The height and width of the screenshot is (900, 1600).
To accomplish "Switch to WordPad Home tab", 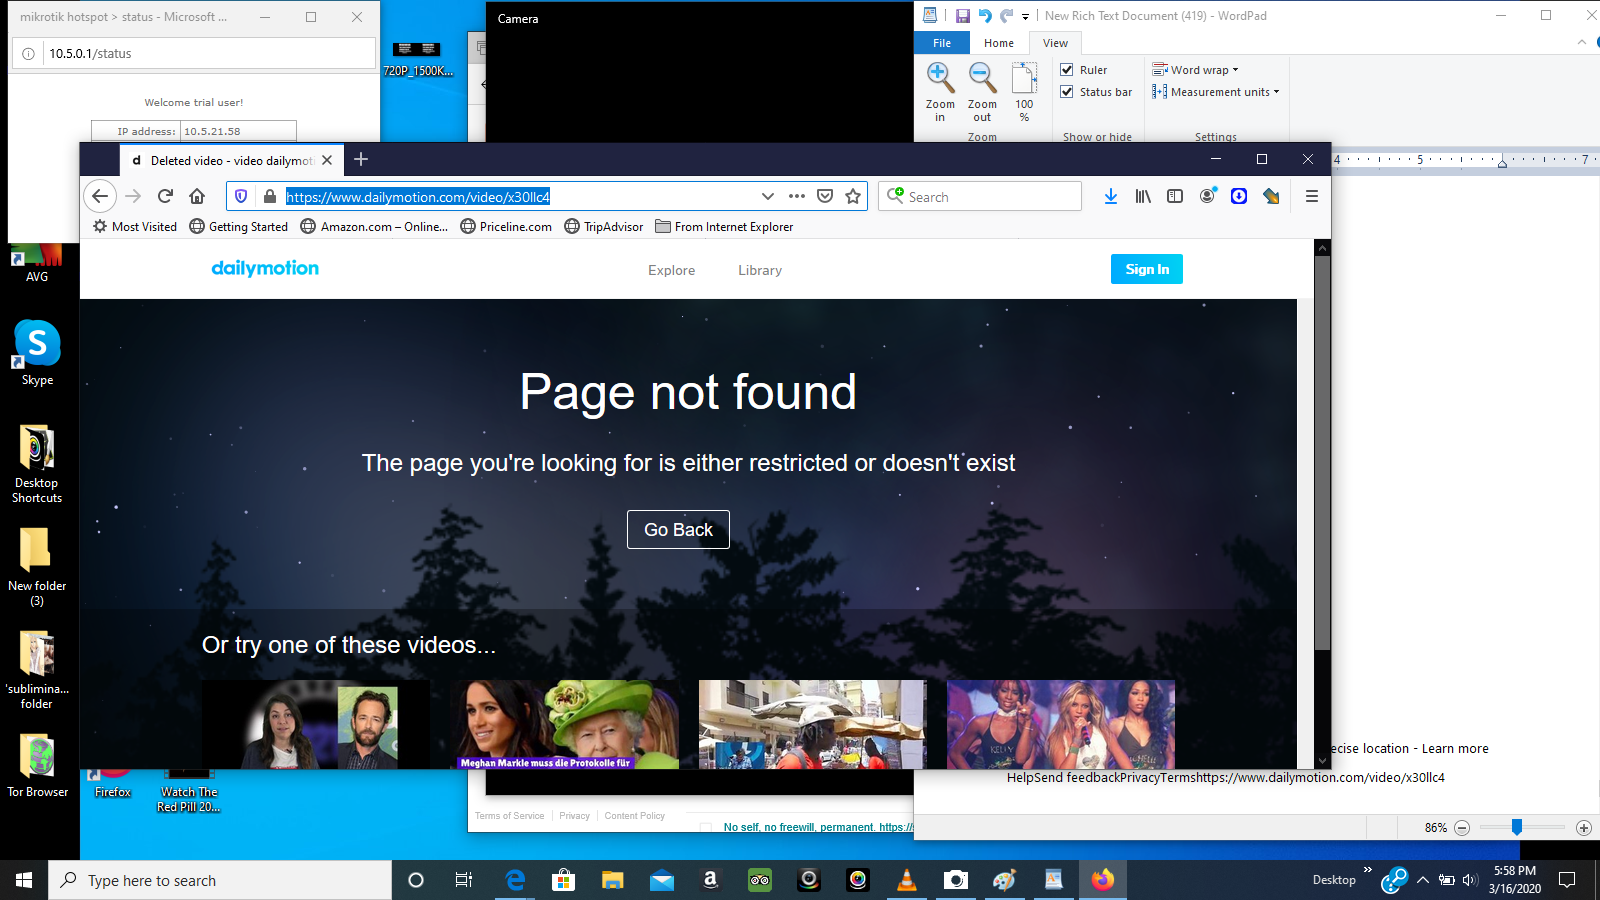I will pos(998,43).
